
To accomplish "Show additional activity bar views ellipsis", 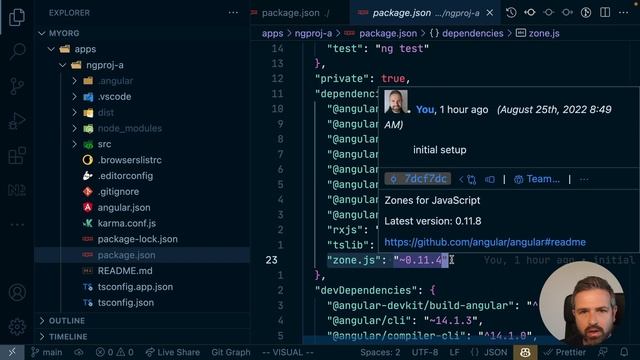I will (x=17, y=224).
